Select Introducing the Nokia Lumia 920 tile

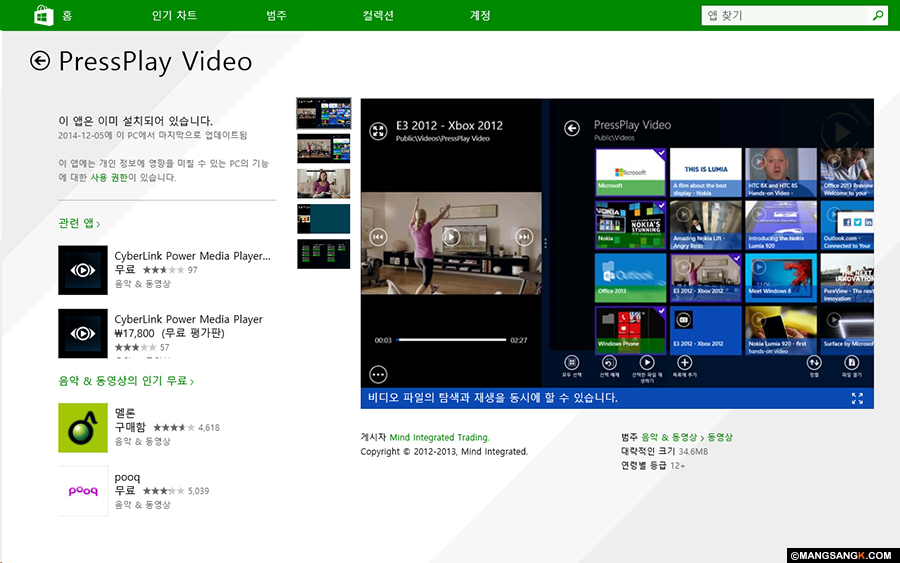(781, 225)
